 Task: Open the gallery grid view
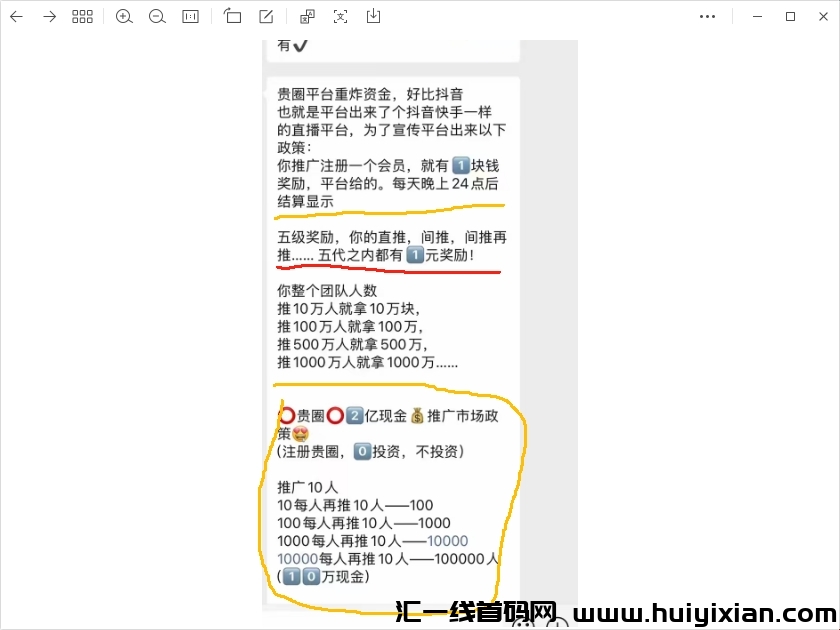click(x=82, y=16)
